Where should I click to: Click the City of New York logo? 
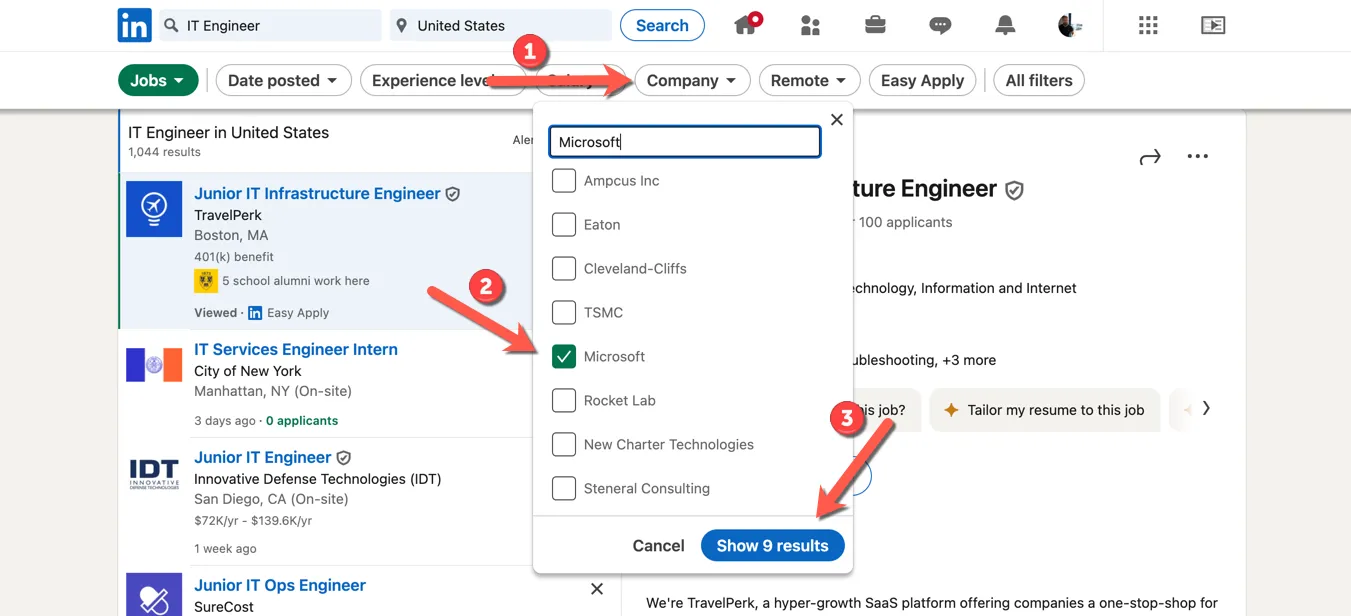click(154, 365)
